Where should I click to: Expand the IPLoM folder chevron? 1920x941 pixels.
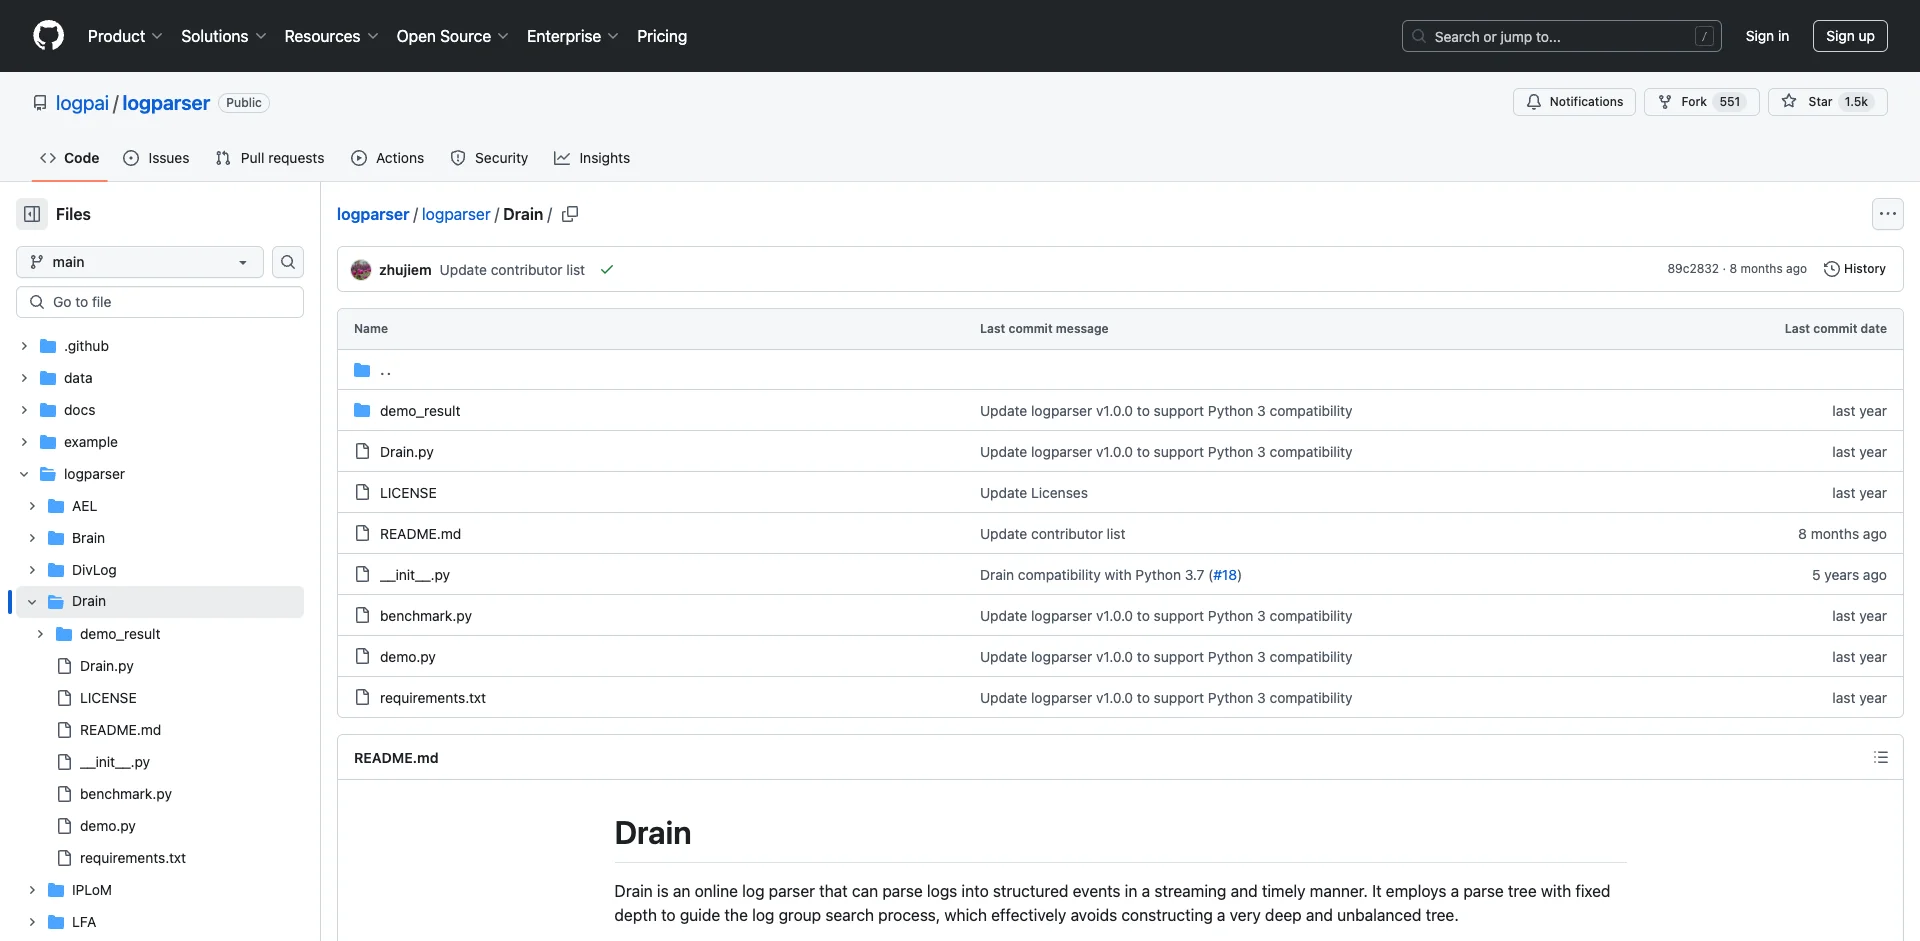click(32, 890)
